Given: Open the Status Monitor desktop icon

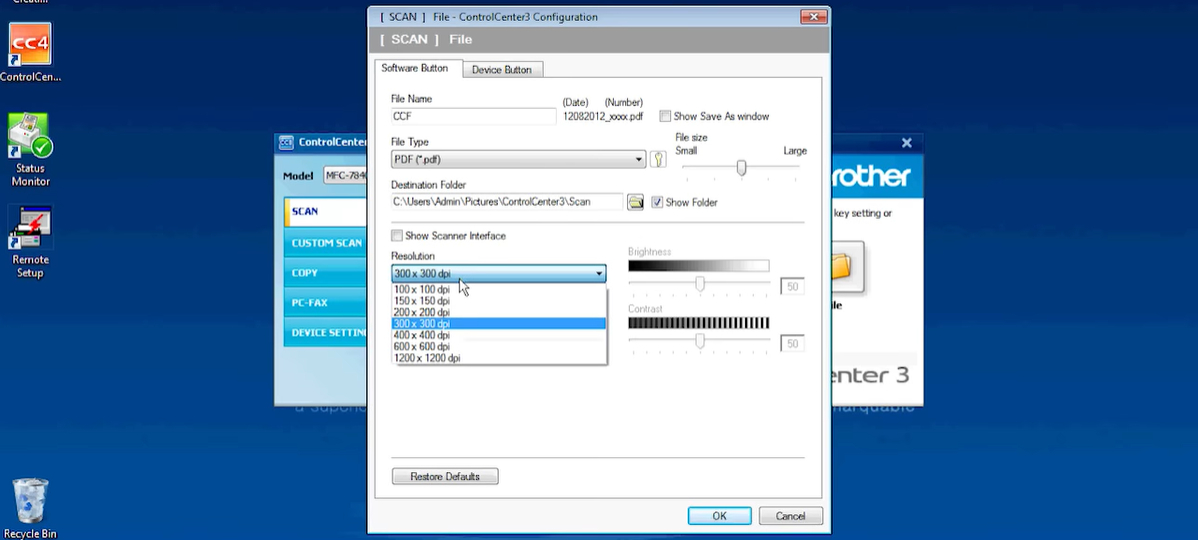Looking at the screenshot, I should [x=30, y=150].
